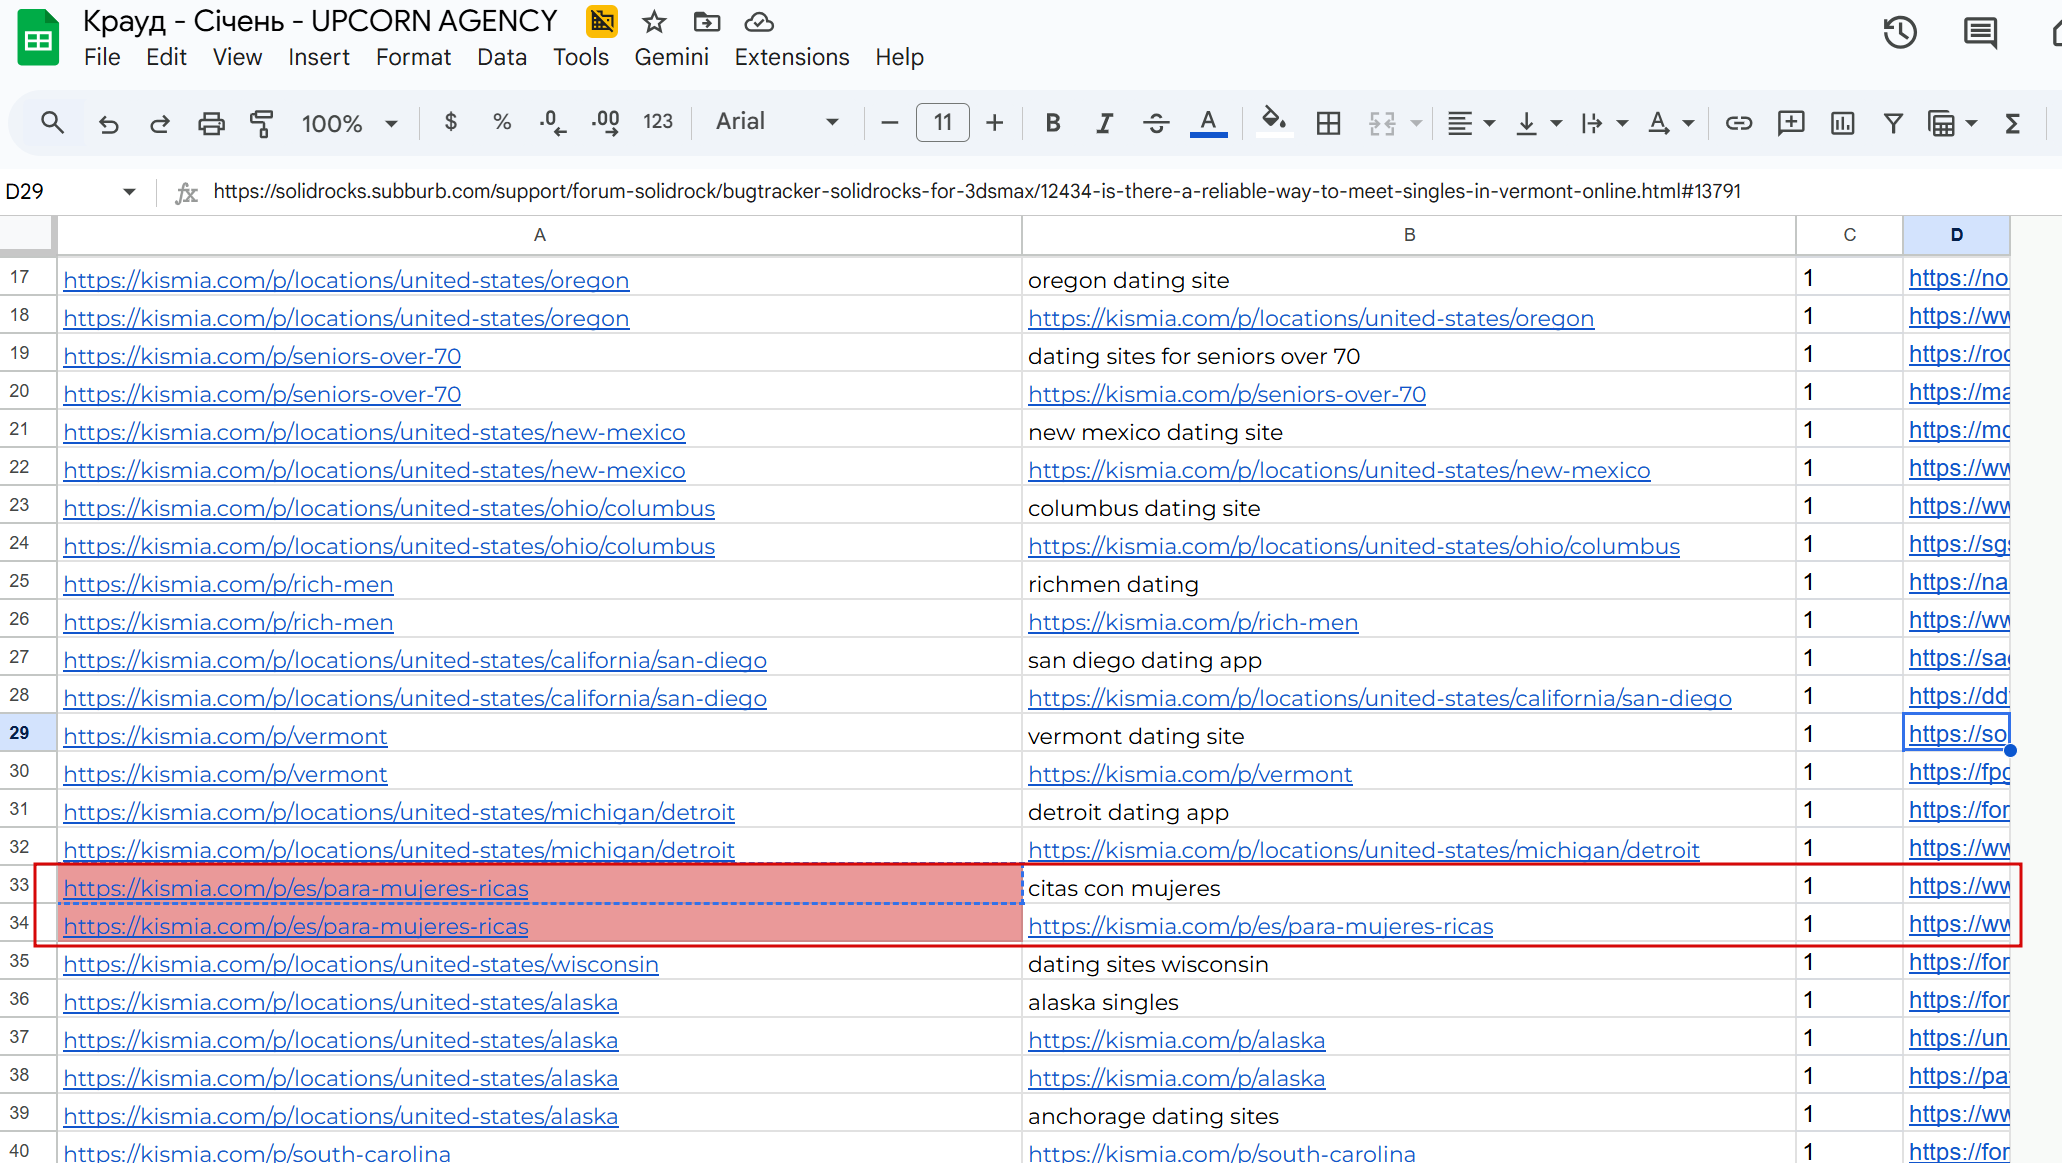Expand the name box dropdown arrow

[x=129, y=191]
